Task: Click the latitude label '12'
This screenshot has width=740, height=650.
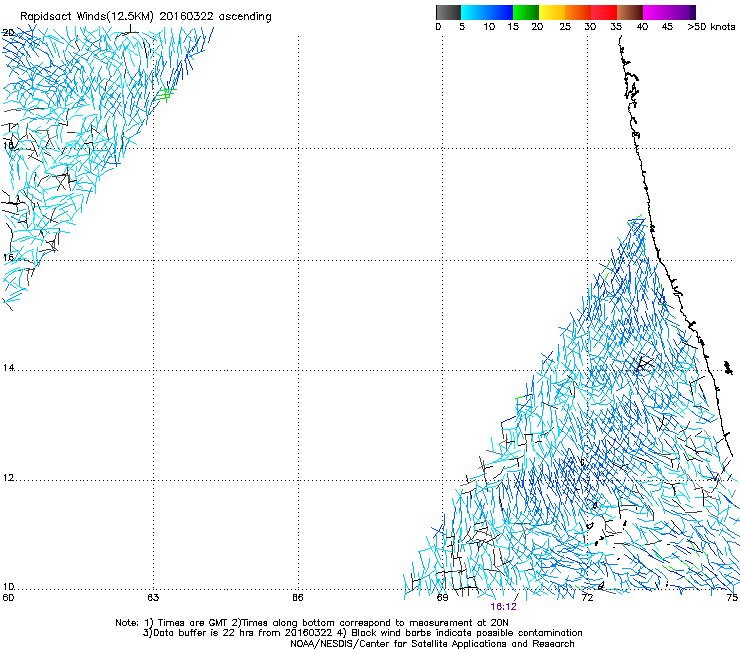Action: (x=8, y=478)
